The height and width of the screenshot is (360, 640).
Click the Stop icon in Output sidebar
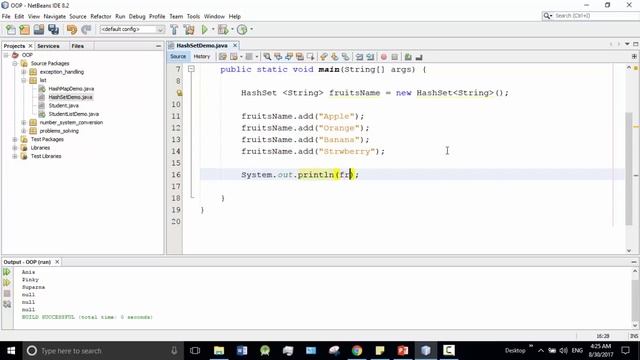[x=7, y=293]
